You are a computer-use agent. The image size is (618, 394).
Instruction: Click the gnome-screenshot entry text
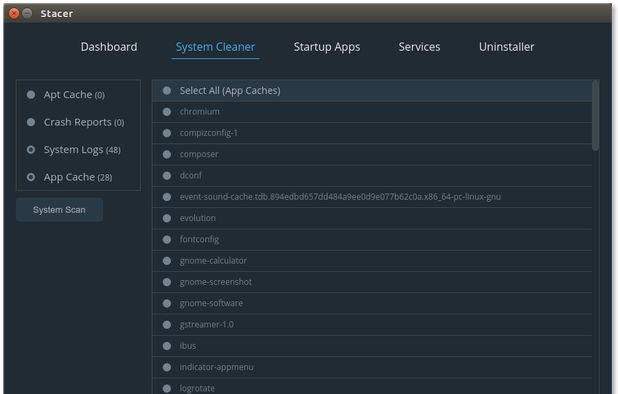pos(215,282)
